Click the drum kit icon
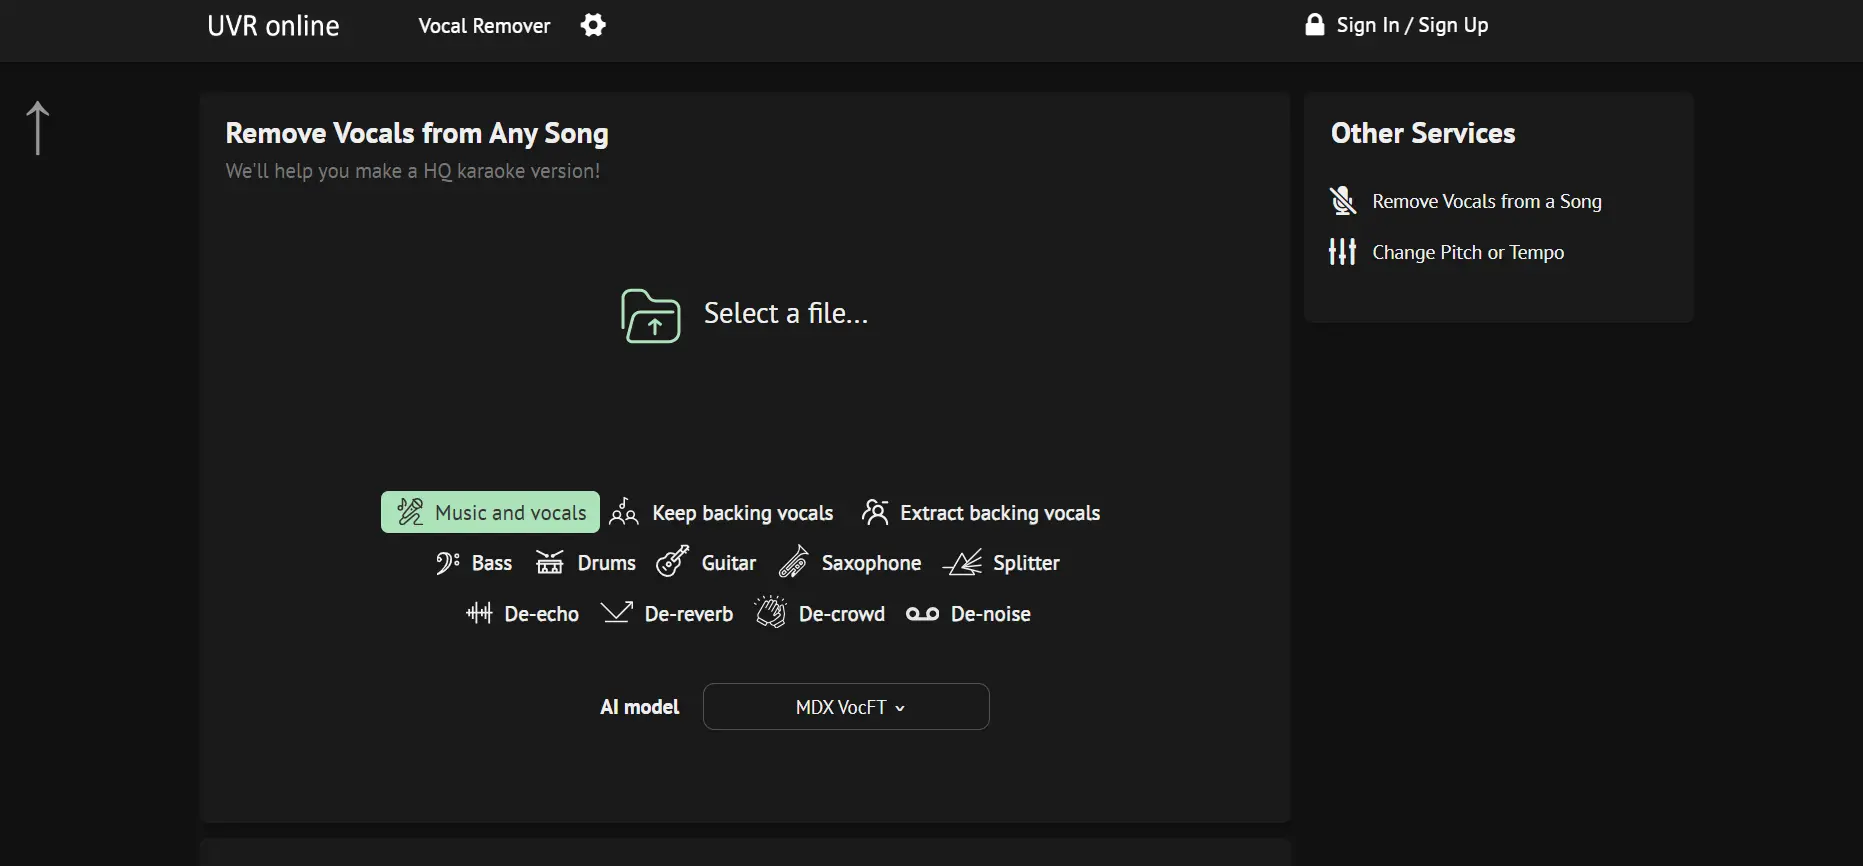The image size is (1863, 866). [550, 563]
